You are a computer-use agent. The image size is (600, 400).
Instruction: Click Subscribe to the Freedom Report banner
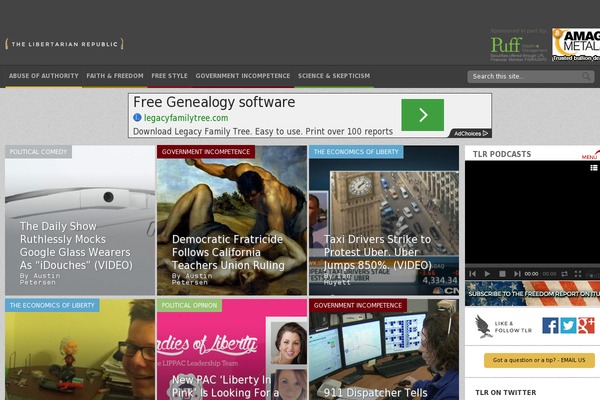[533, 294]
